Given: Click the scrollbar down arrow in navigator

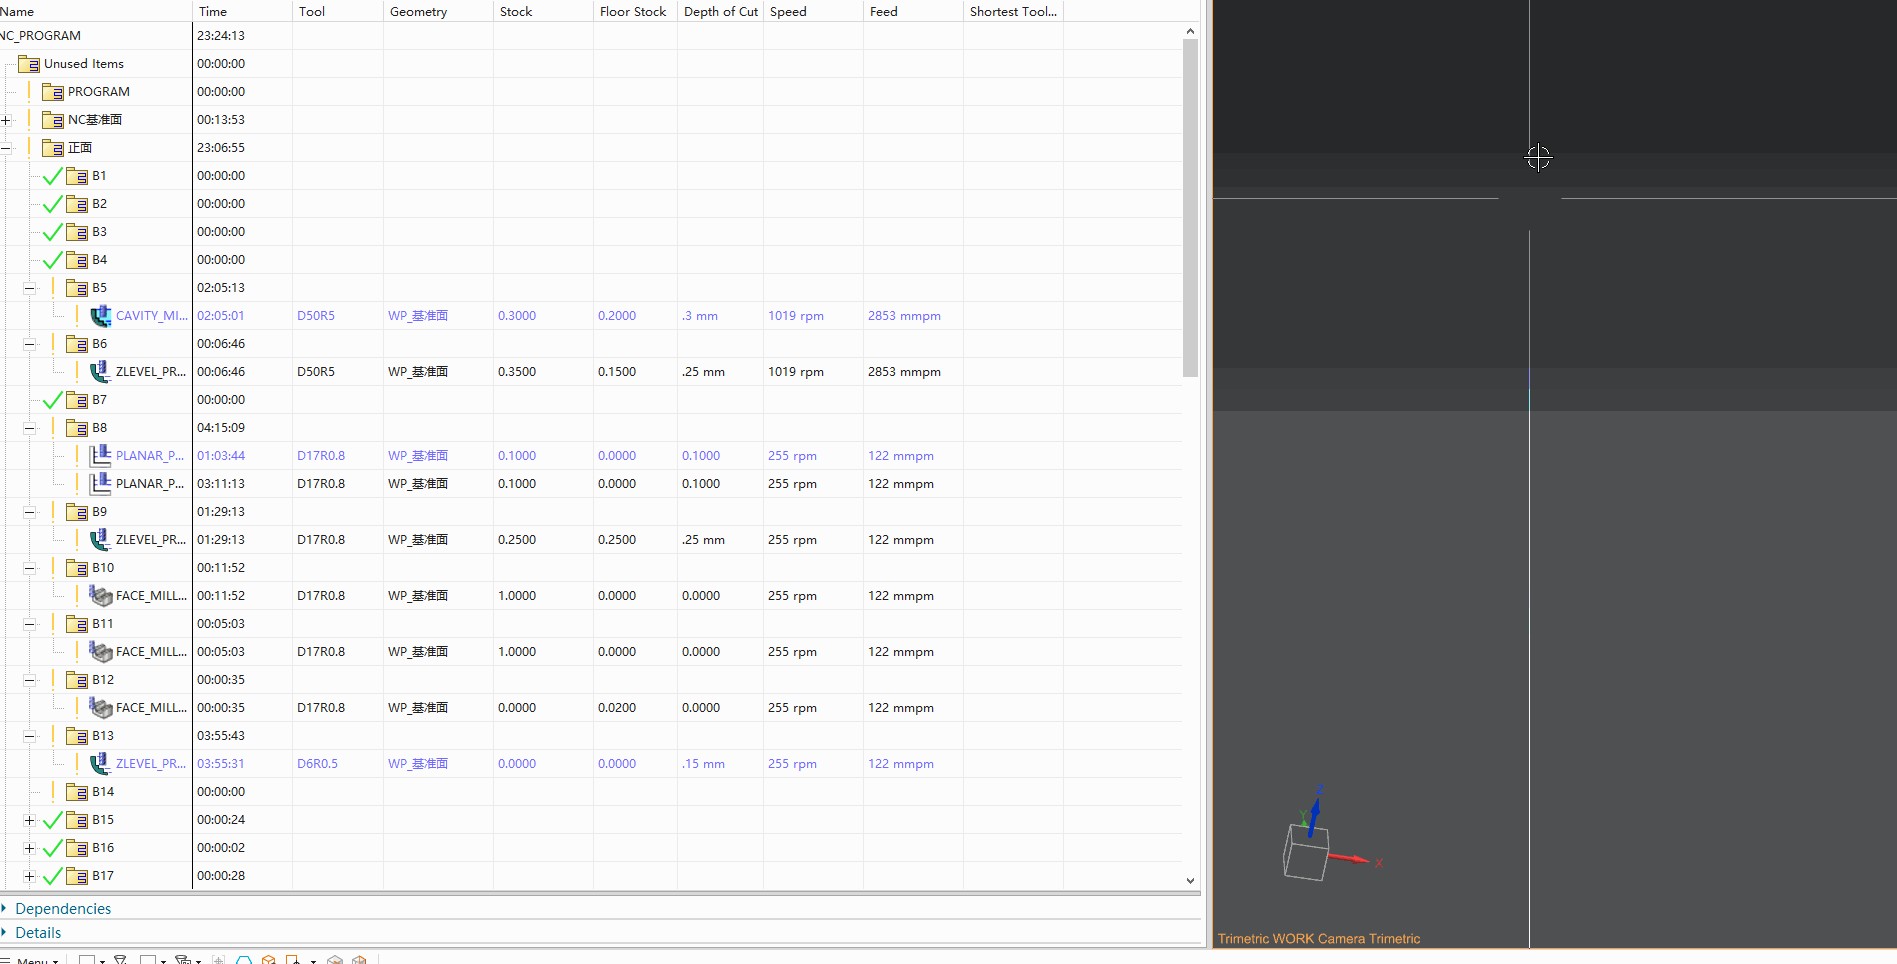Looking at the screenshot, I should (1190, 881).
